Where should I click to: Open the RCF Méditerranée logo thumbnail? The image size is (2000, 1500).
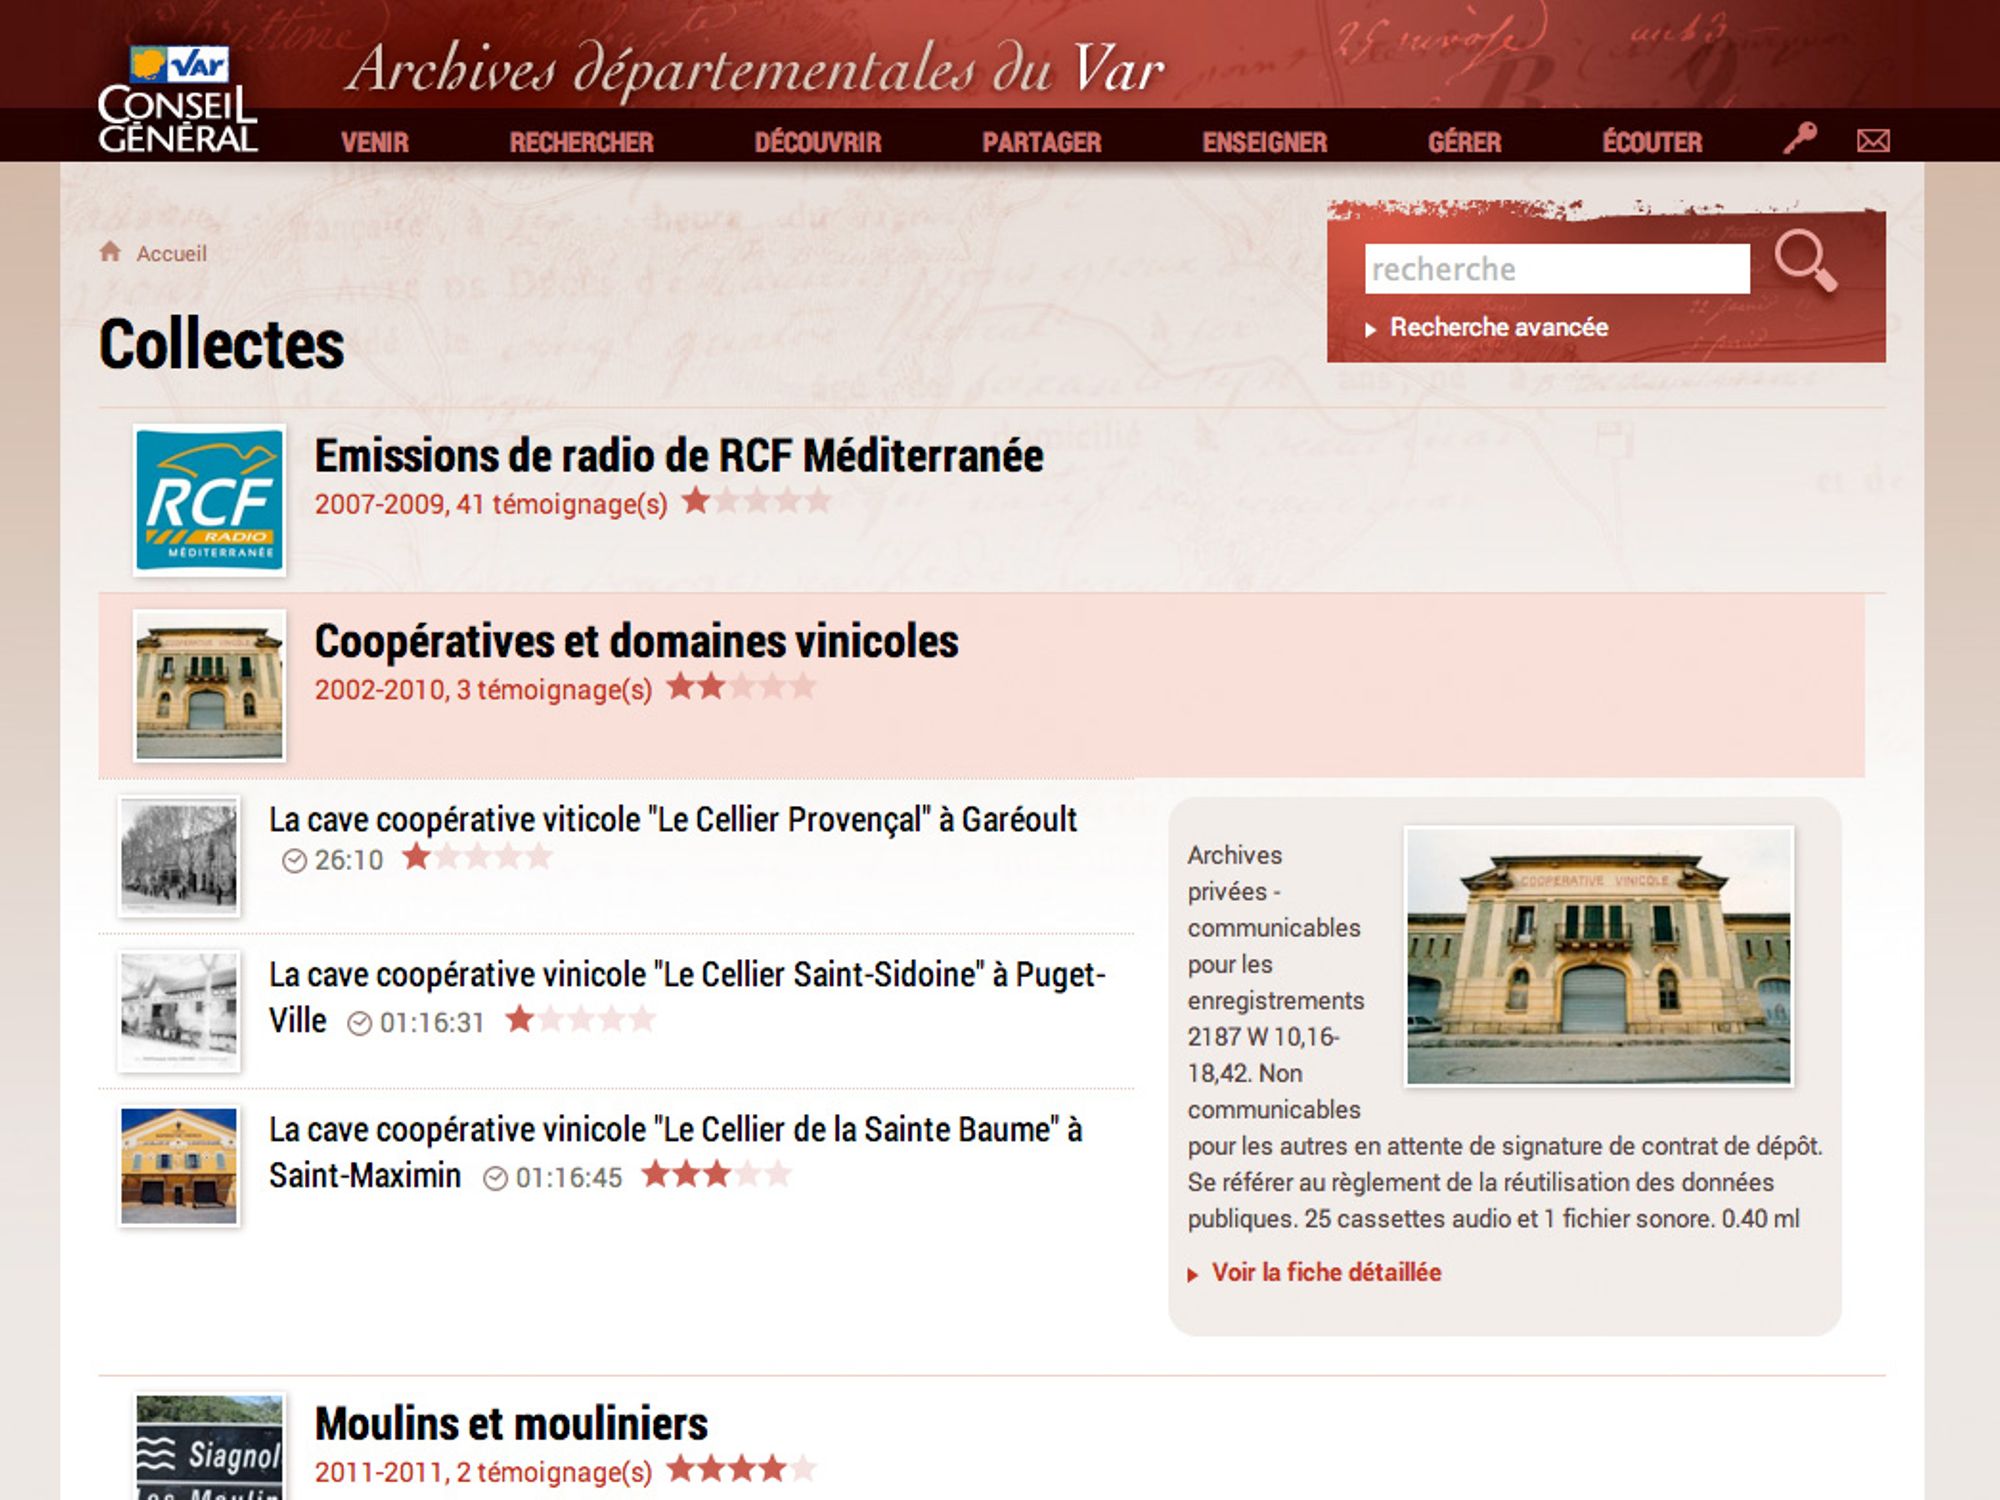(x=209, y=500)
